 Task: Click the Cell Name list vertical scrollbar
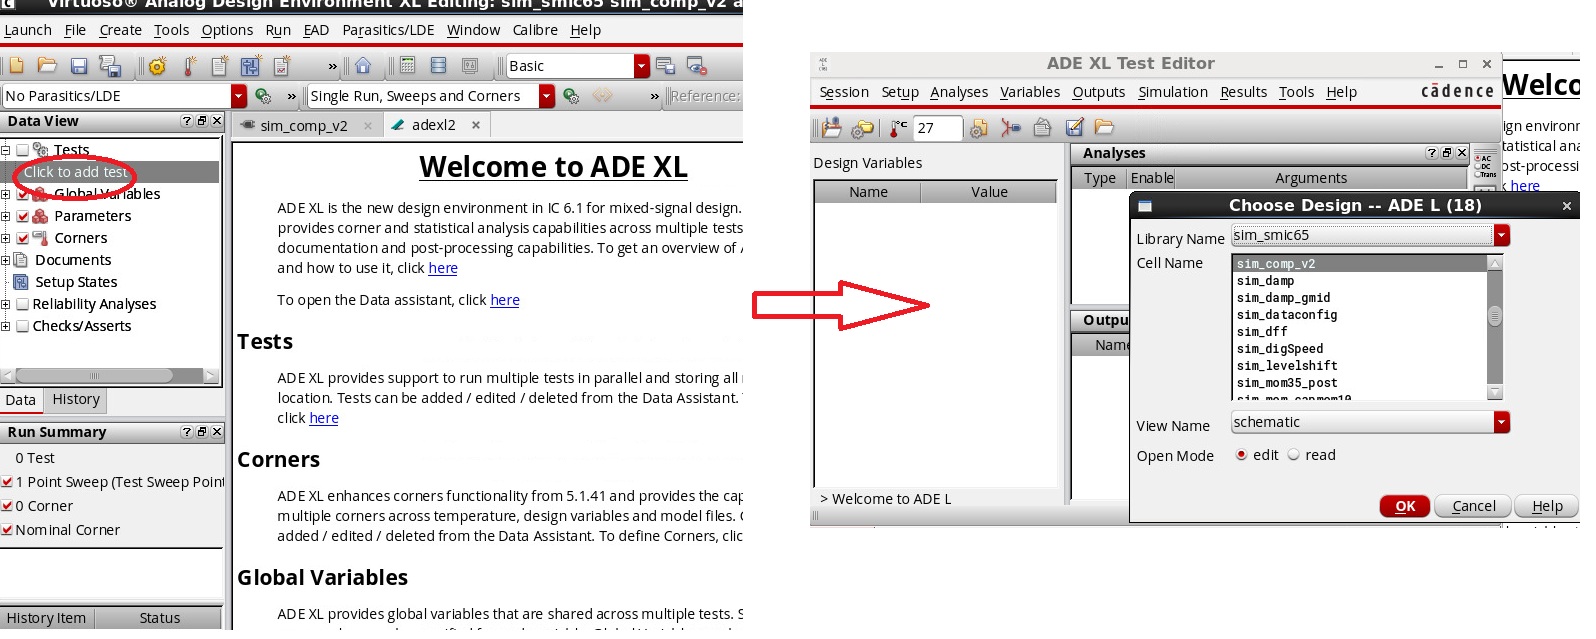[x=1495, y=327]
